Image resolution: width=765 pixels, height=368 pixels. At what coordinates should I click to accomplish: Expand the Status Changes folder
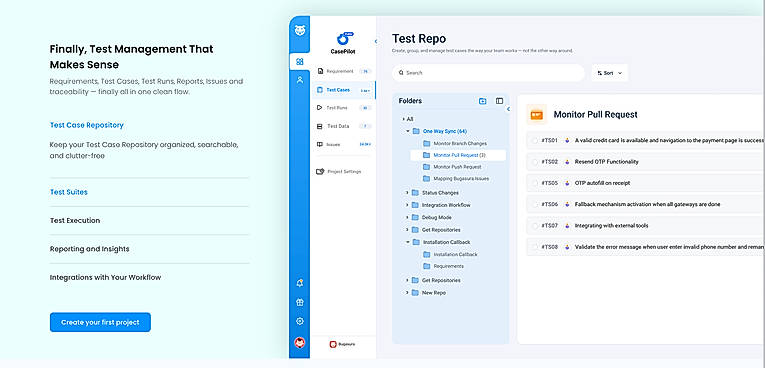click(407, 193)
